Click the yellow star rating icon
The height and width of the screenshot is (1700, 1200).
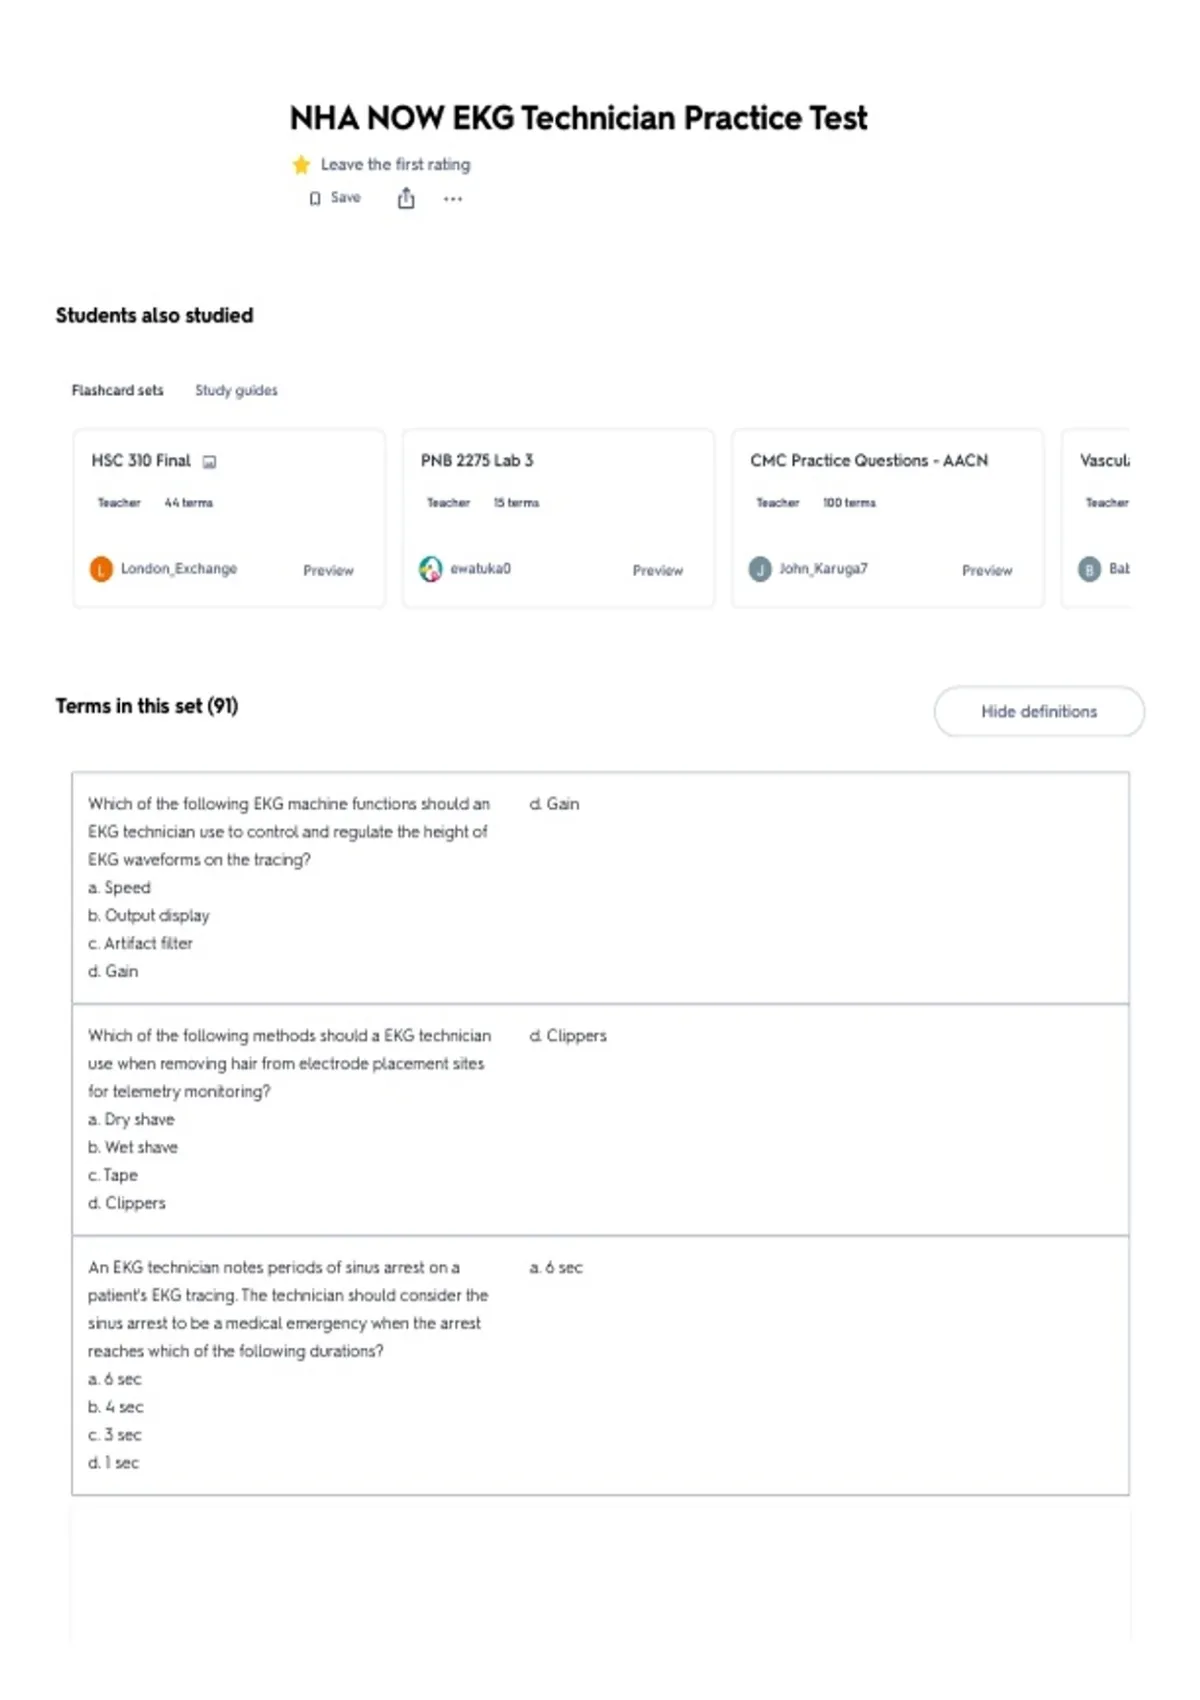point(301,164)
